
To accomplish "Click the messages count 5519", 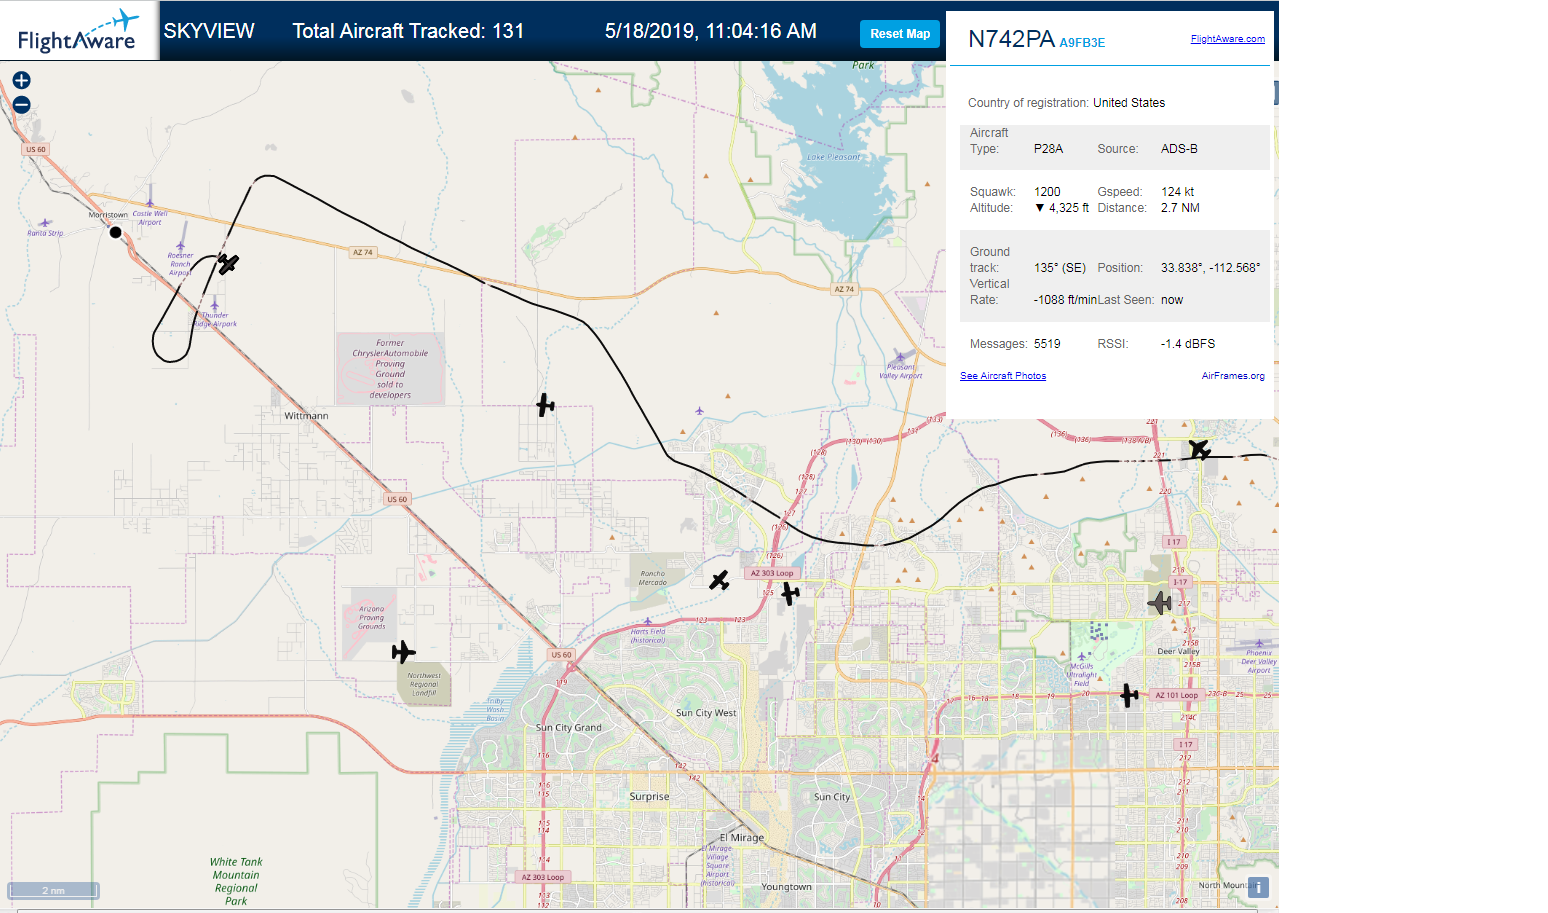I will (1047, 344).
